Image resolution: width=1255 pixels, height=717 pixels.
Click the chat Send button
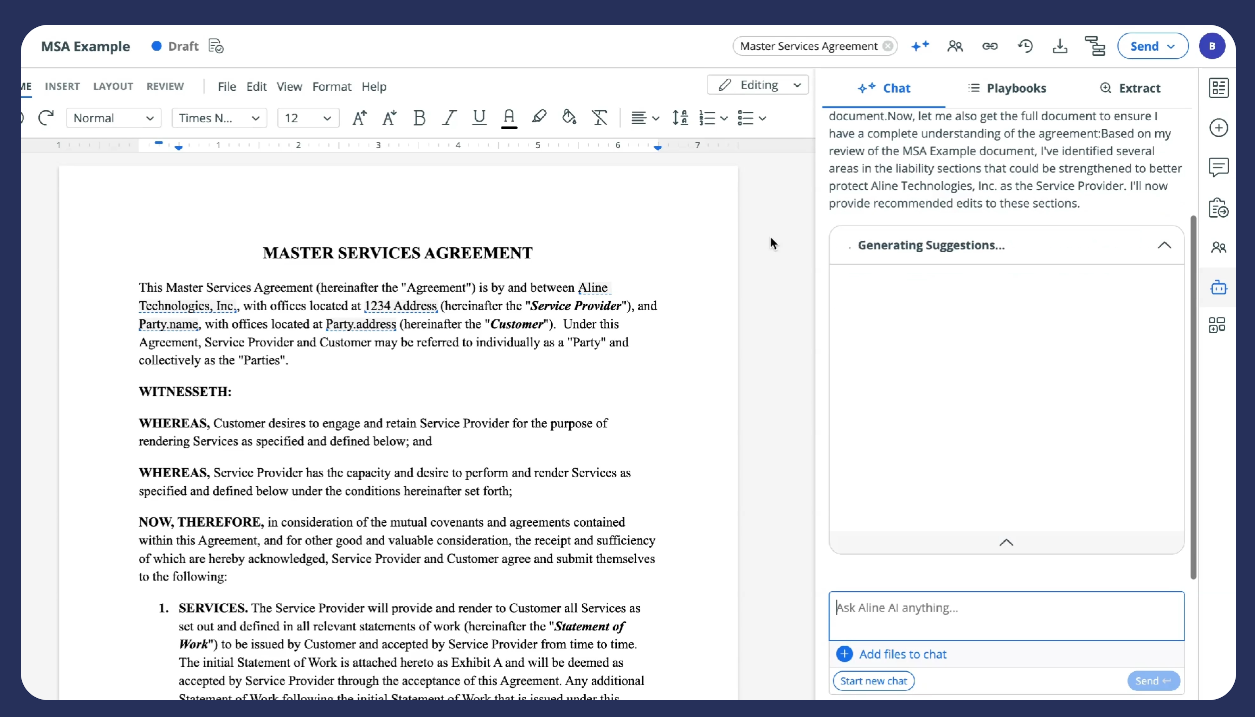tap(1153, 681)
